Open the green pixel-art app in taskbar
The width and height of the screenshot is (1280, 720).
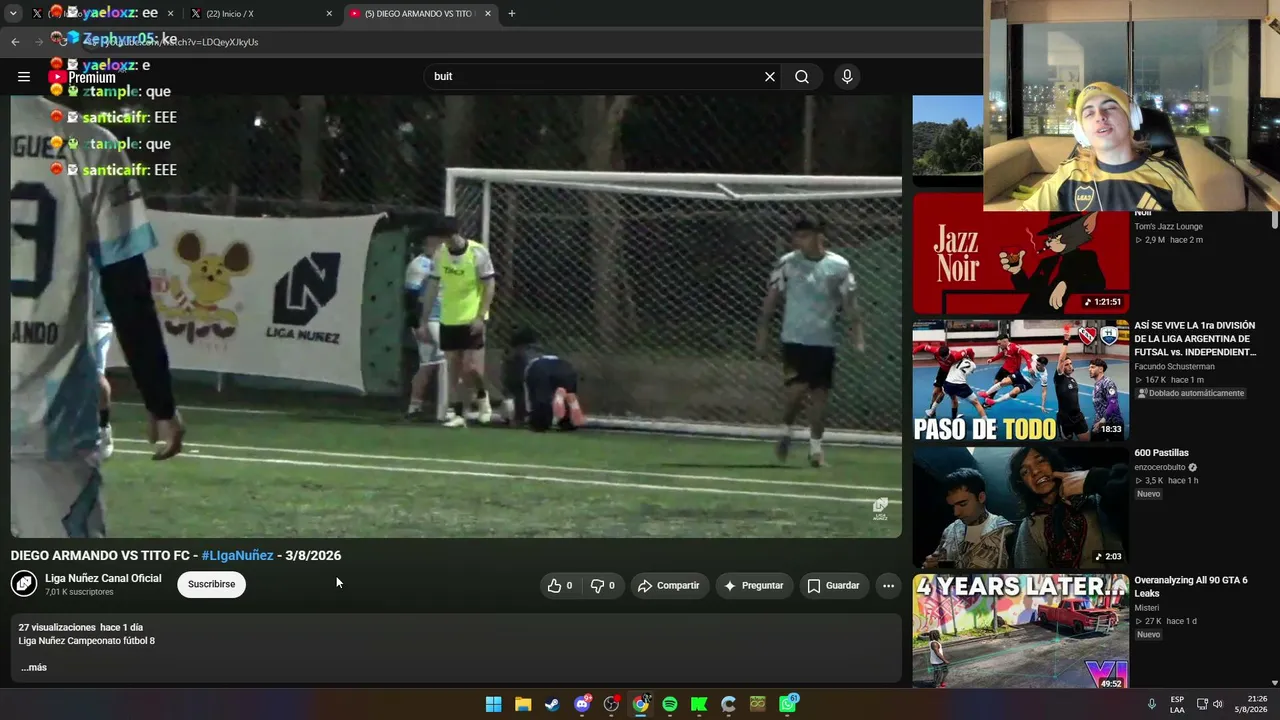758,704
